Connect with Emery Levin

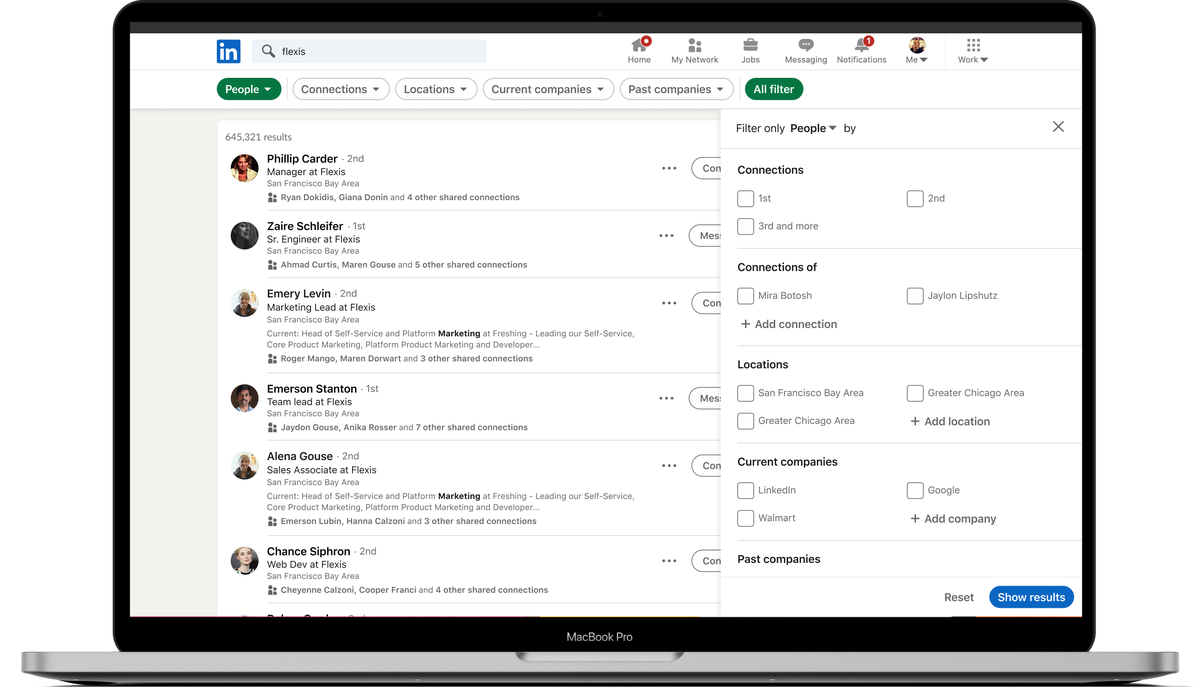point(706,303)
